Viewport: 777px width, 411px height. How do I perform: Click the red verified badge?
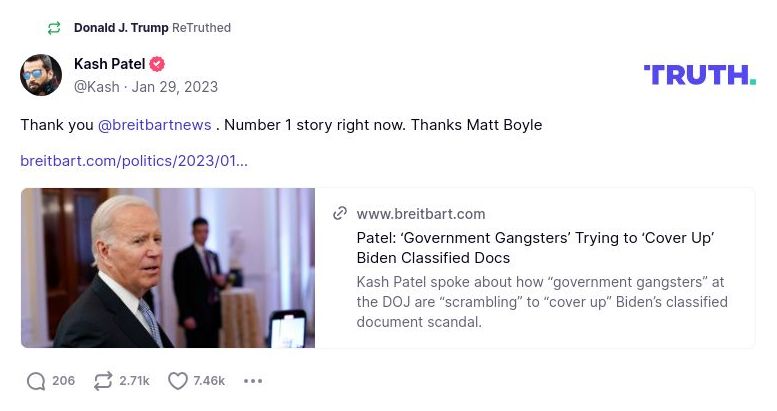click(x=157, y=64)
